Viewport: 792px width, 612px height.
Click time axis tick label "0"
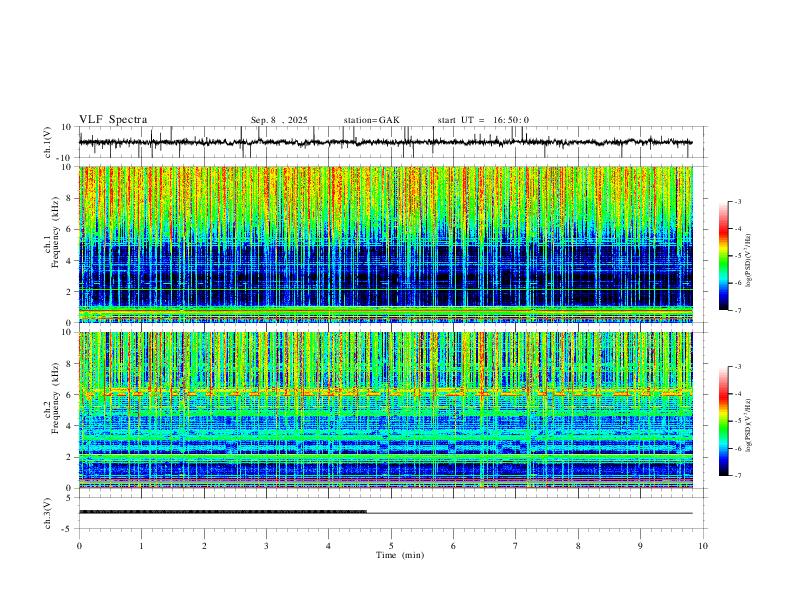(x=79, y=546)
